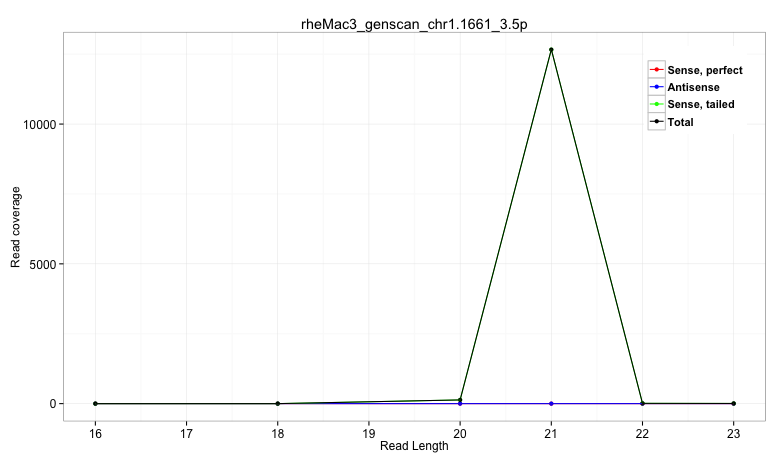780x460 pixels.
Task: Click the green Sense, tailed legend marker
Action: click(657, 105)
